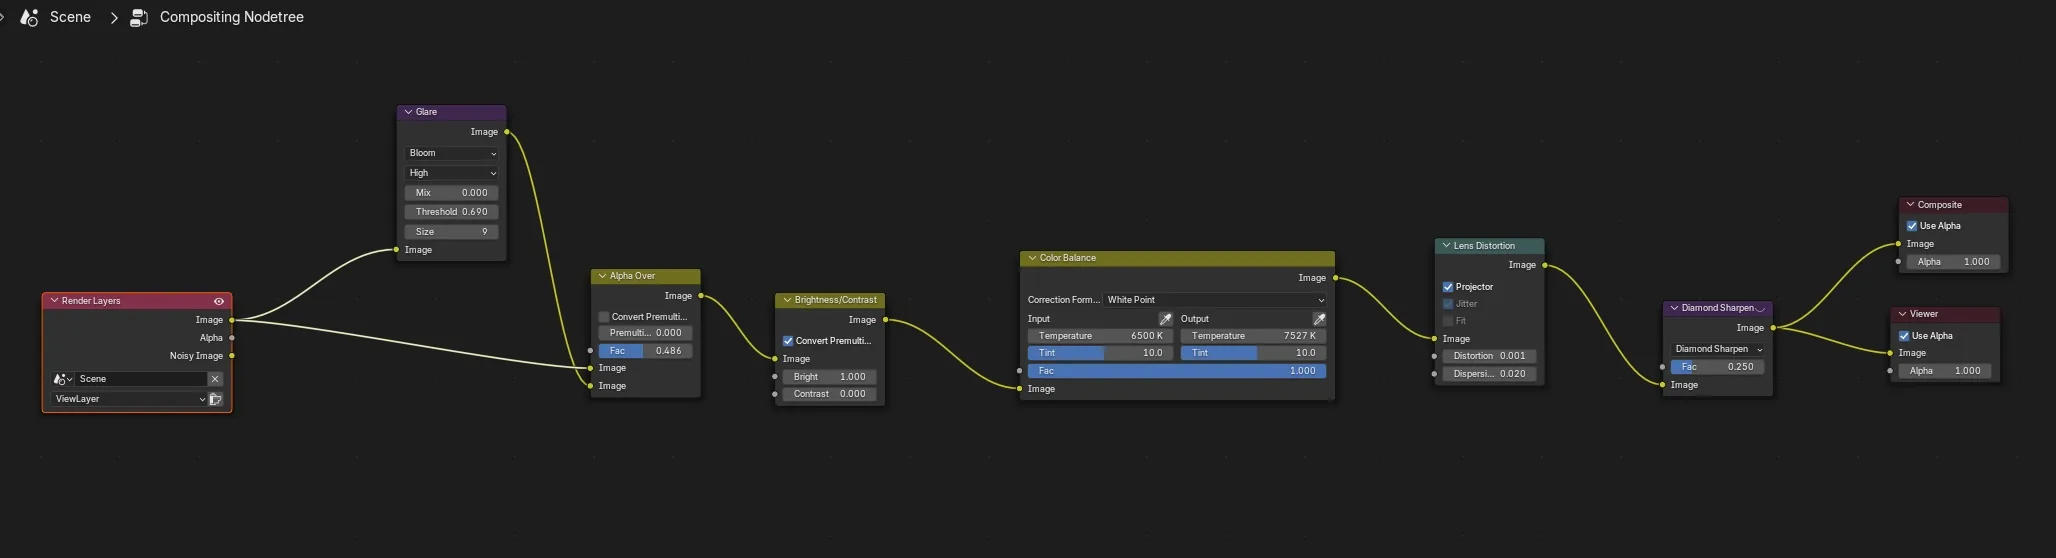Open the scene browse icon in Render Layers
The height and width of the screenshot is (558, 2056).
point(63,379)
